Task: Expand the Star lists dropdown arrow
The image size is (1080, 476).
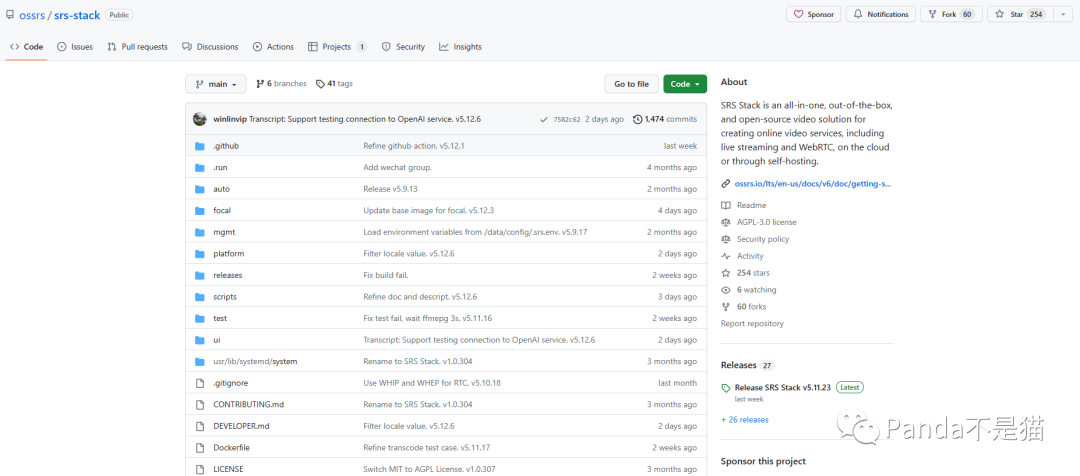Action: 1063,14
